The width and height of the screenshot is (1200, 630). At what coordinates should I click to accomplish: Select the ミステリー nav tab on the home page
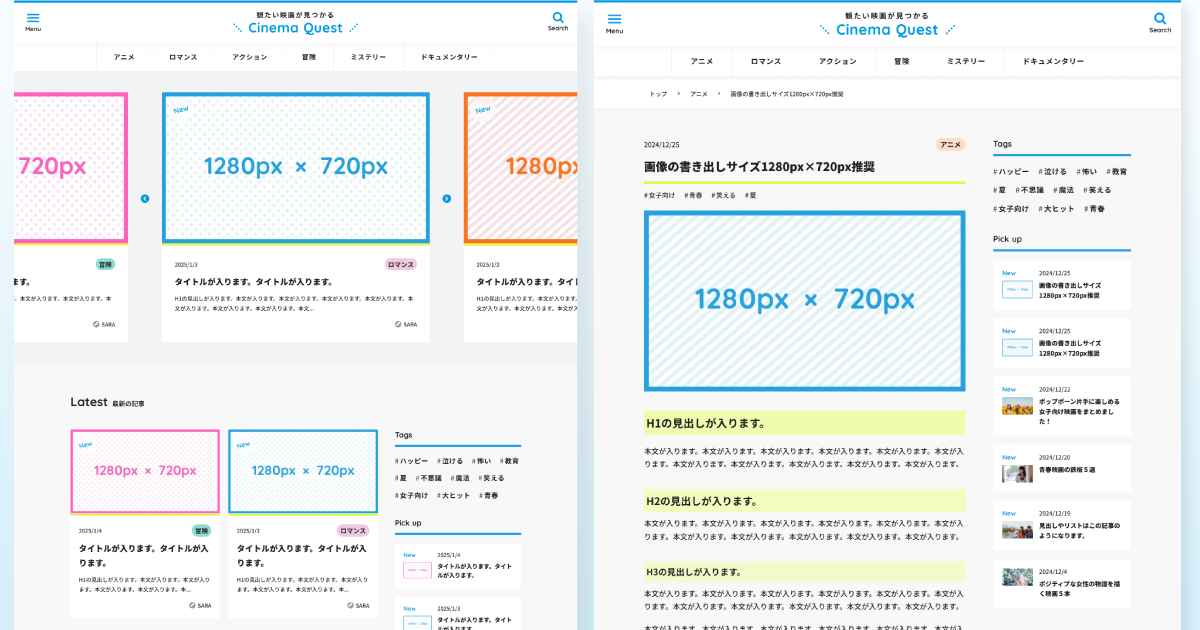click(368, 57)
